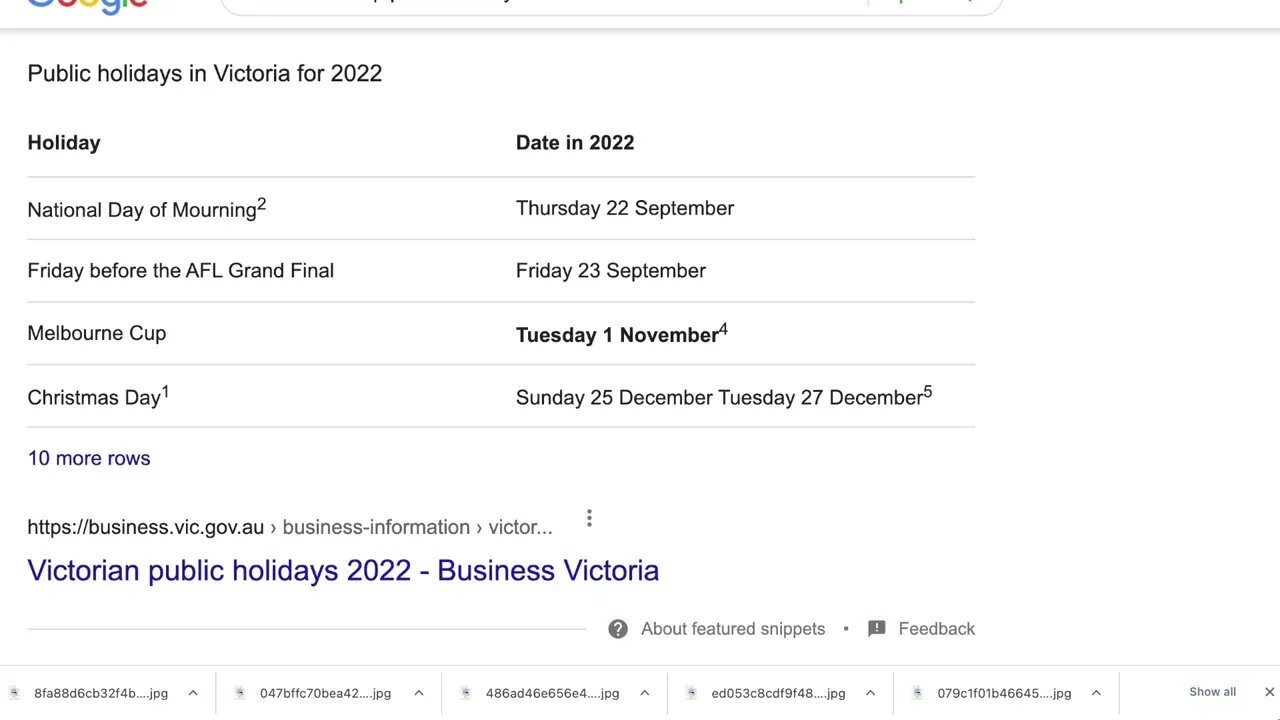Expand the table with "10 more rows"
This screenshot has height=720, width=1280.
[x=89, y=458]
